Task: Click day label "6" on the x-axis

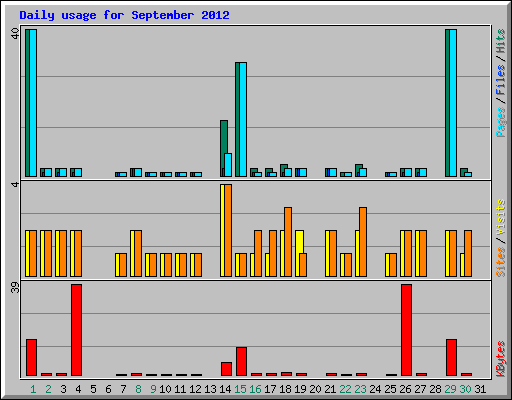Action: click(108, 389)
